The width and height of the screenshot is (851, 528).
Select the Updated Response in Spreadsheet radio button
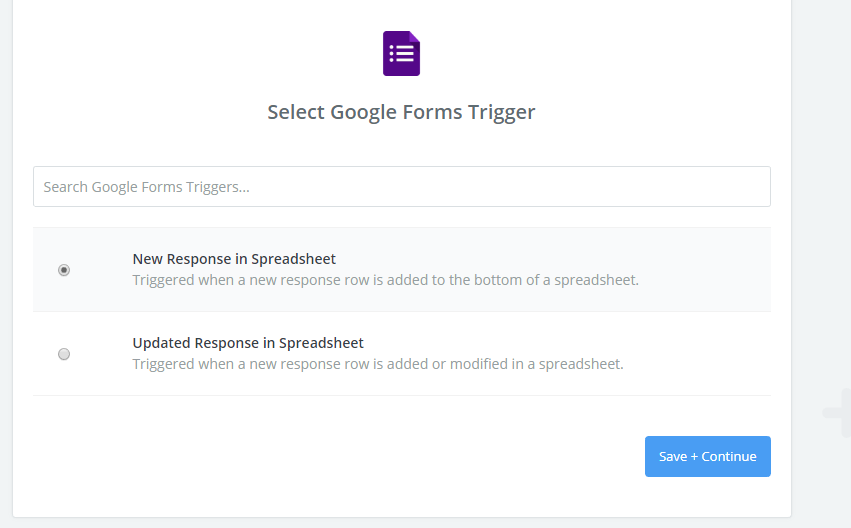tap(64, 354)
